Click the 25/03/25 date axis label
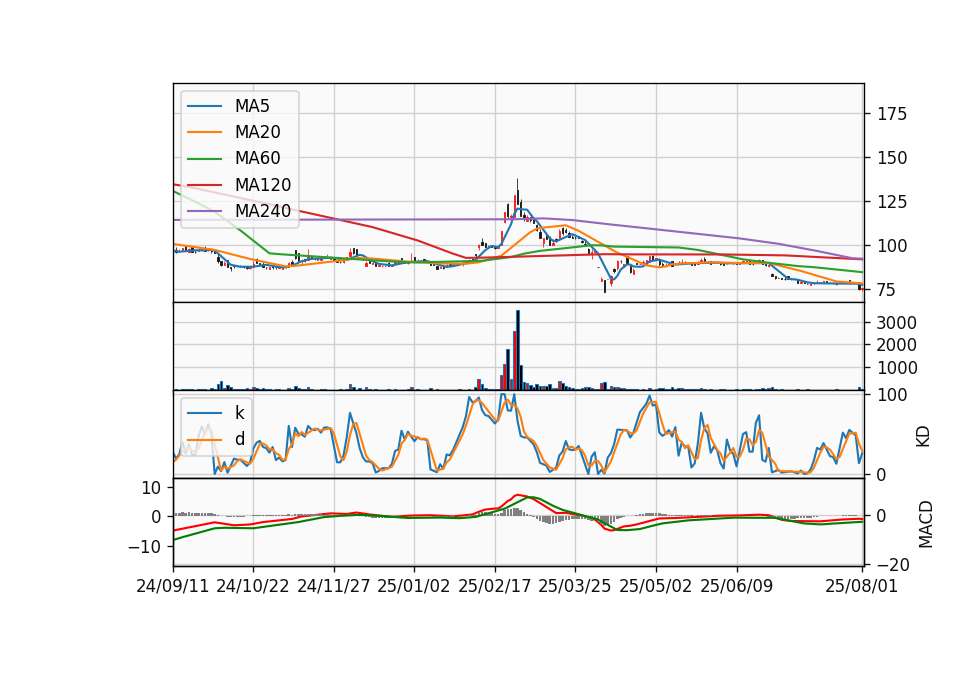The image size is (960, 690). [575, 587]
